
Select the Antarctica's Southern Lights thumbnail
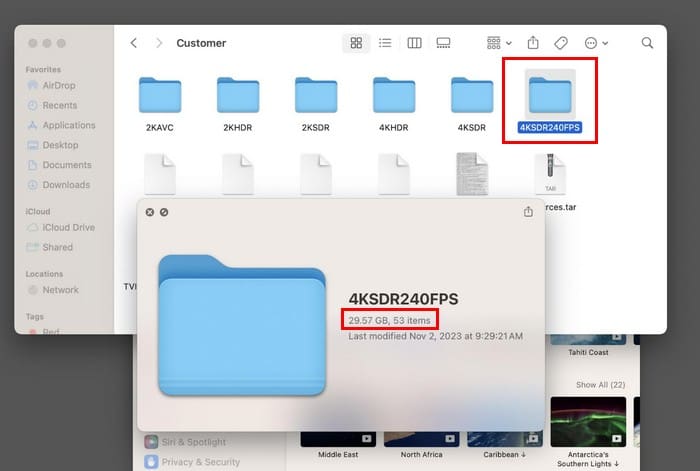(x=588, y=421)
